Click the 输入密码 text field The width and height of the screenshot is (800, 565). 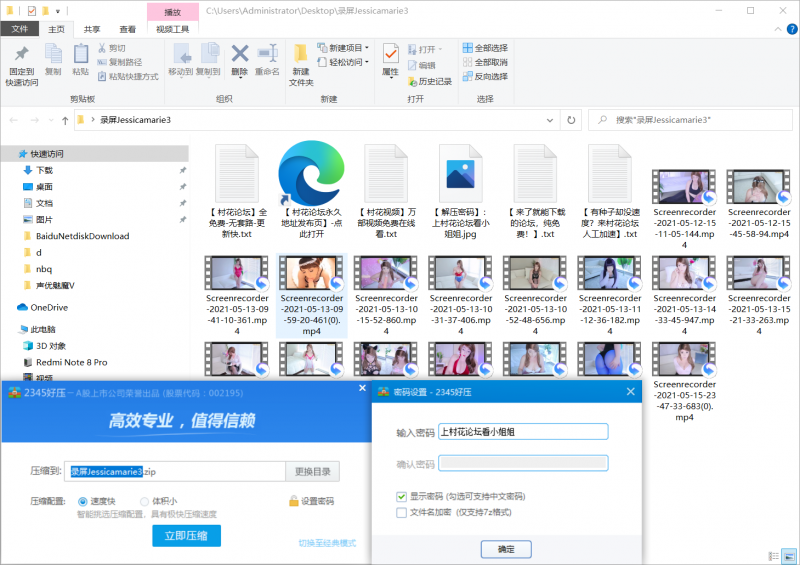pos(524,432)
